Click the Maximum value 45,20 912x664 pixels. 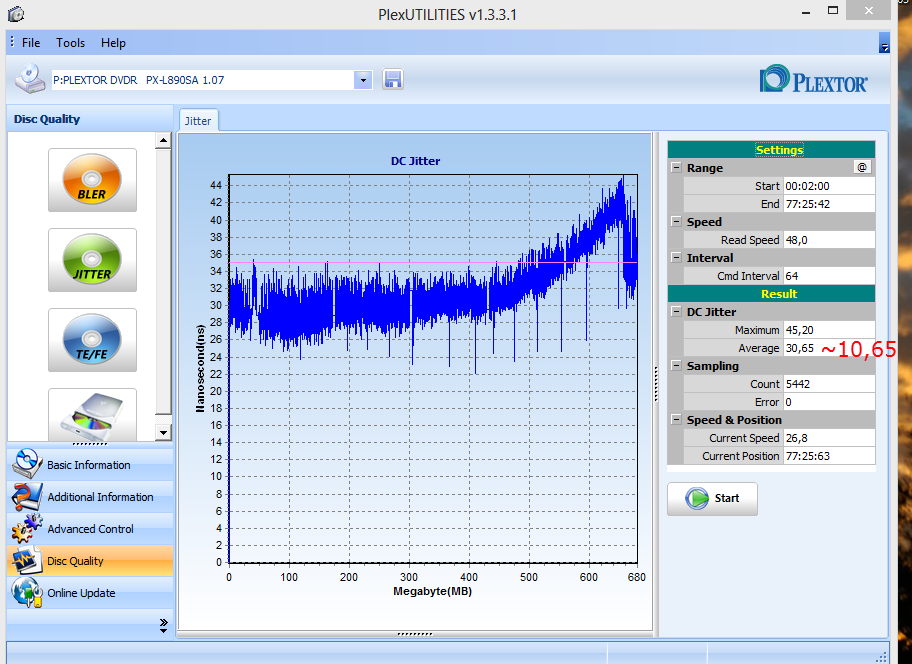829,330
